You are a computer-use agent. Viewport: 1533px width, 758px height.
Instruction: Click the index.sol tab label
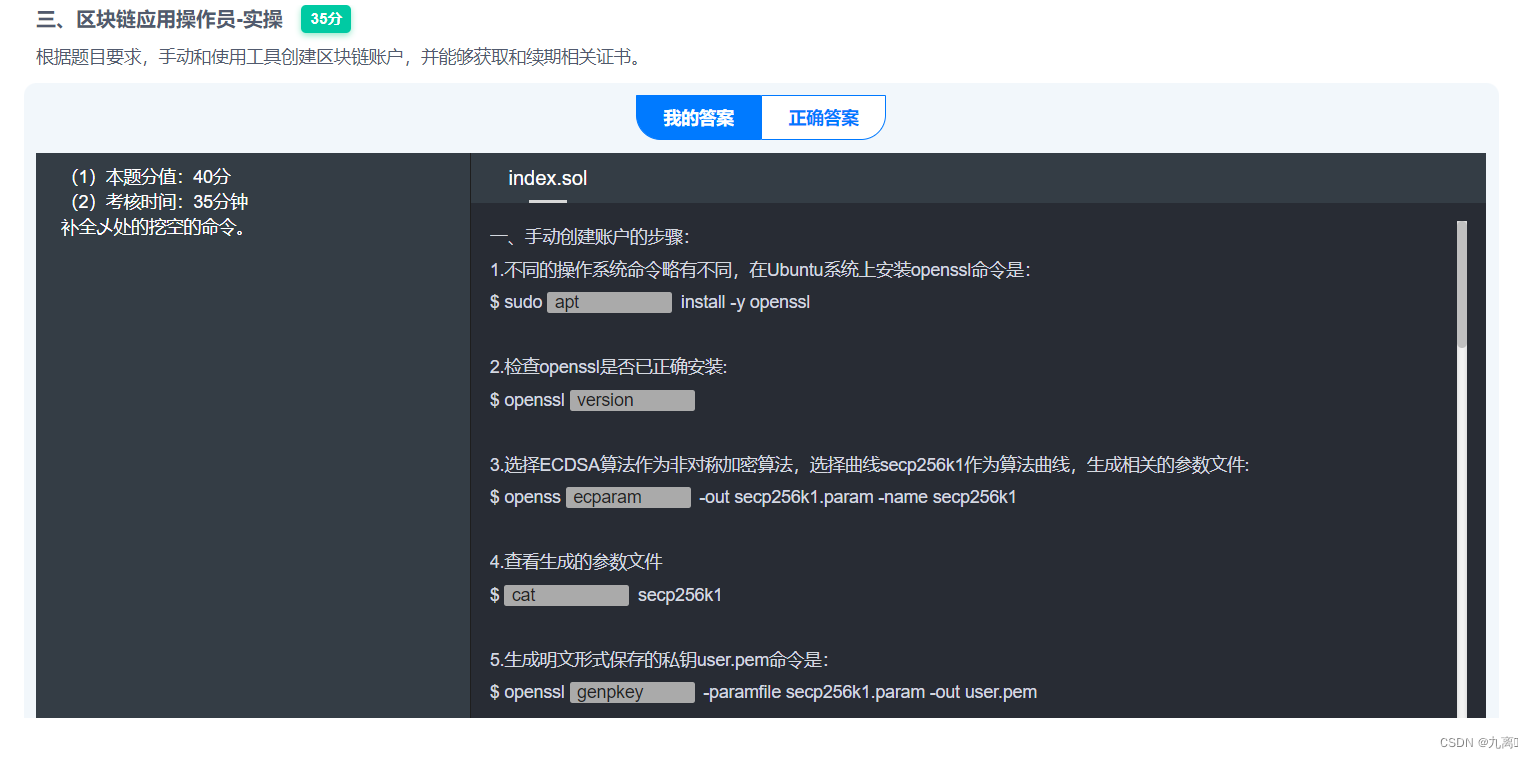(x=547, y=178)
